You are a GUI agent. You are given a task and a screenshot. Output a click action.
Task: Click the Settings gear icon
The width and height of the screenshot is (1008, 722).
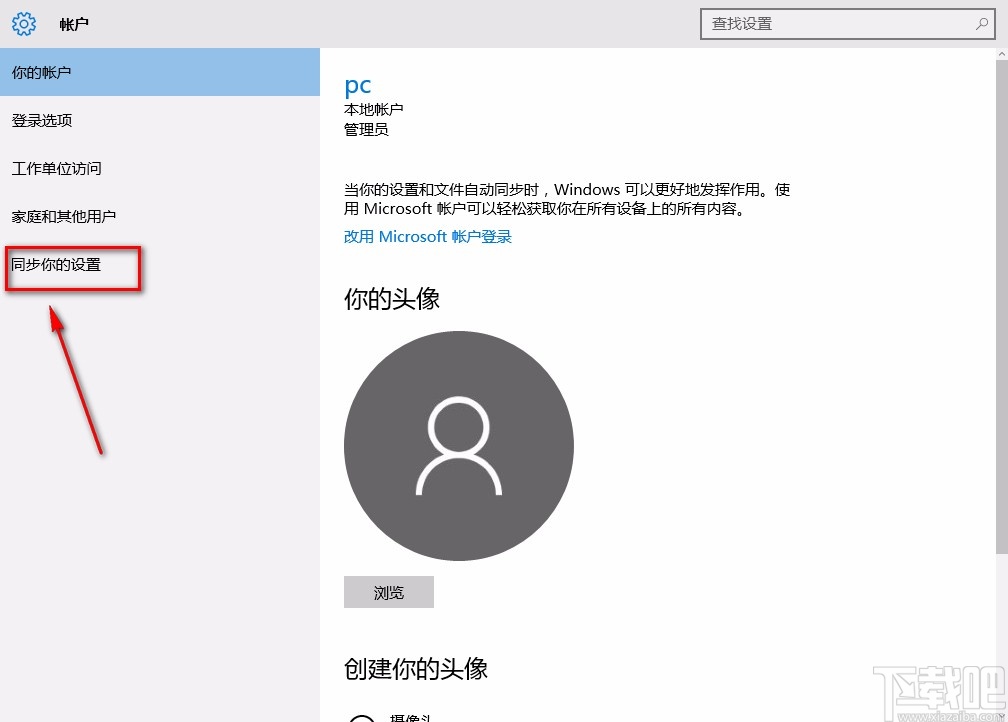coord(23,23)
